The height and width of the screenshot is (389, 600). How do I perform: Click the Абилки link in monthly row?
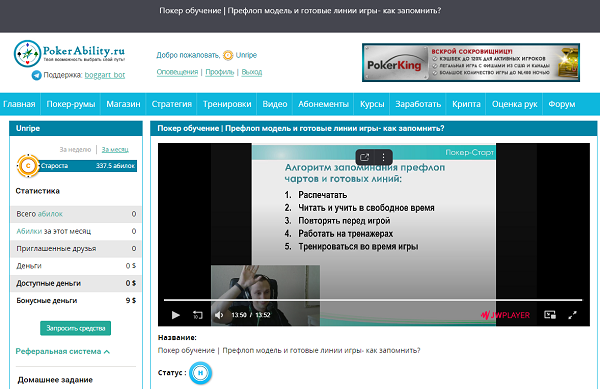point(29,231)
